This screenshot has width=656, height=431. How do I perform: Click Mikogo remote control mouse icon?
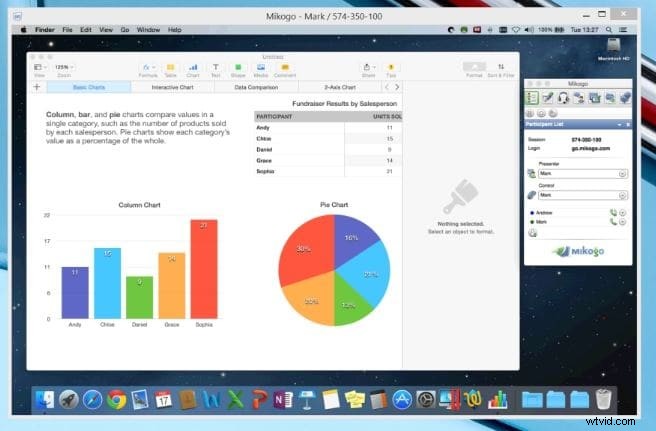click(625, 98)
